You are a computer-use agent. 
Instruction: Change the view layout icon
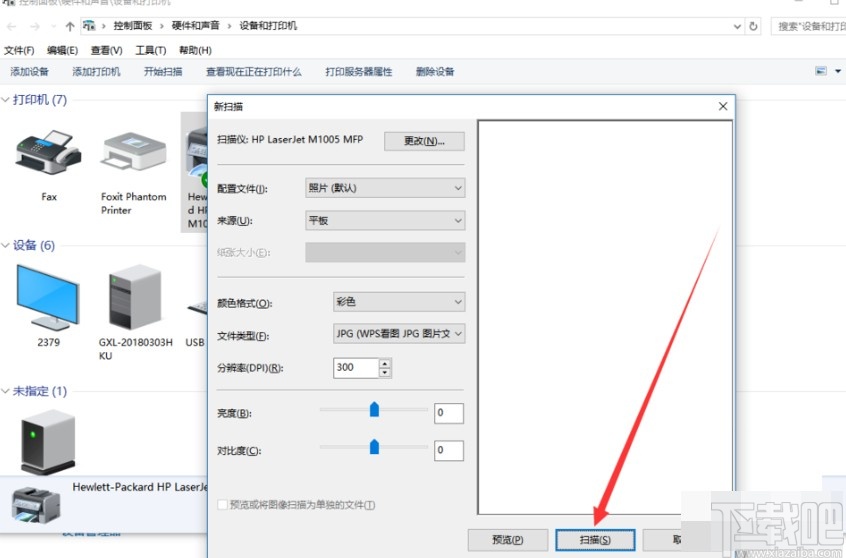click(x=821, y=71)
